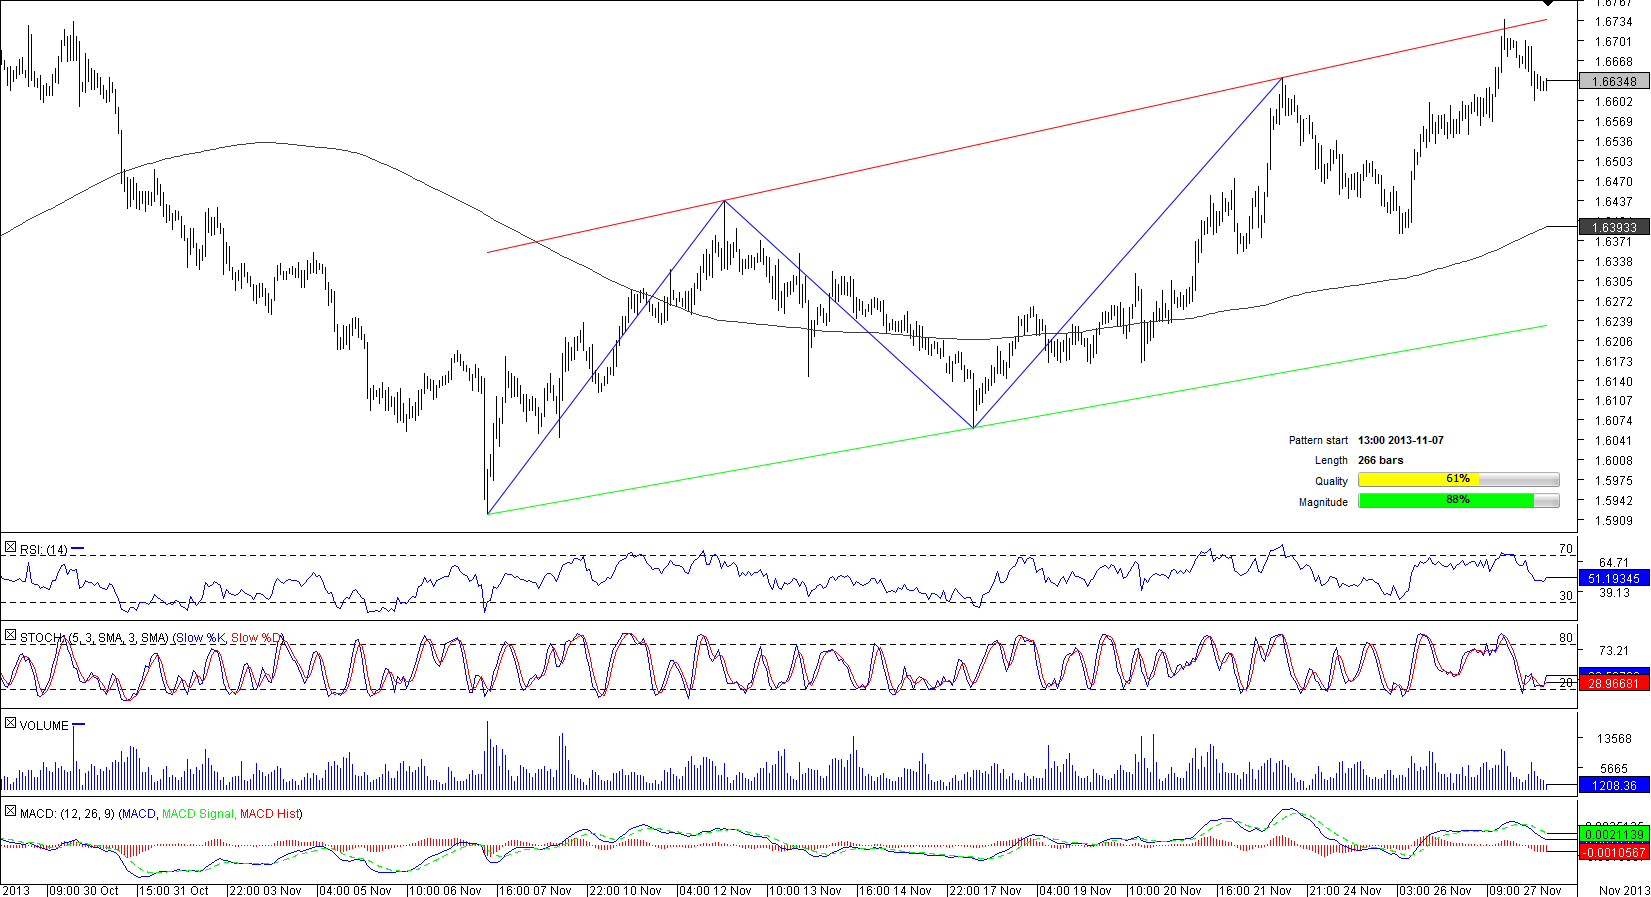The height and width of the screenshot is (897, 1651).
Task: Click the green MACD Signal legend label
Action: tap(198, 814)
